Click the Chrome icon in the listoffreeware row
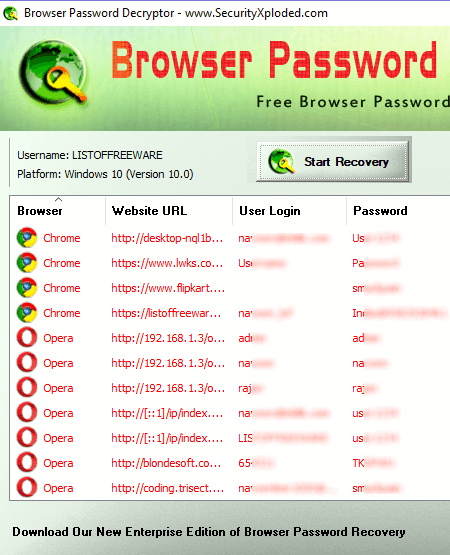Screen dimensions: 450x555 [27, 313]
